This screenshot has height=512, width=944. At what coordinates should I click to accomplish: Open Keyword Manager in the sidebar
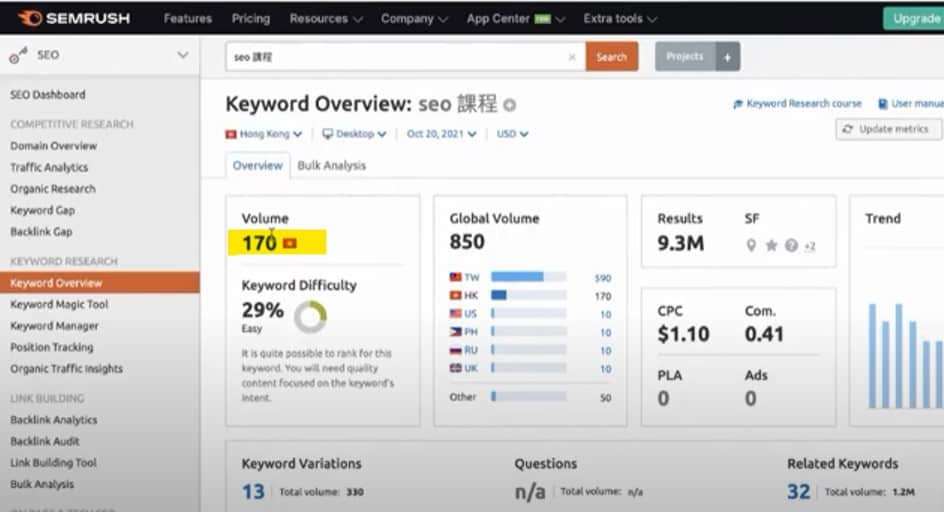pyautogui.click(x=54, y=325)
